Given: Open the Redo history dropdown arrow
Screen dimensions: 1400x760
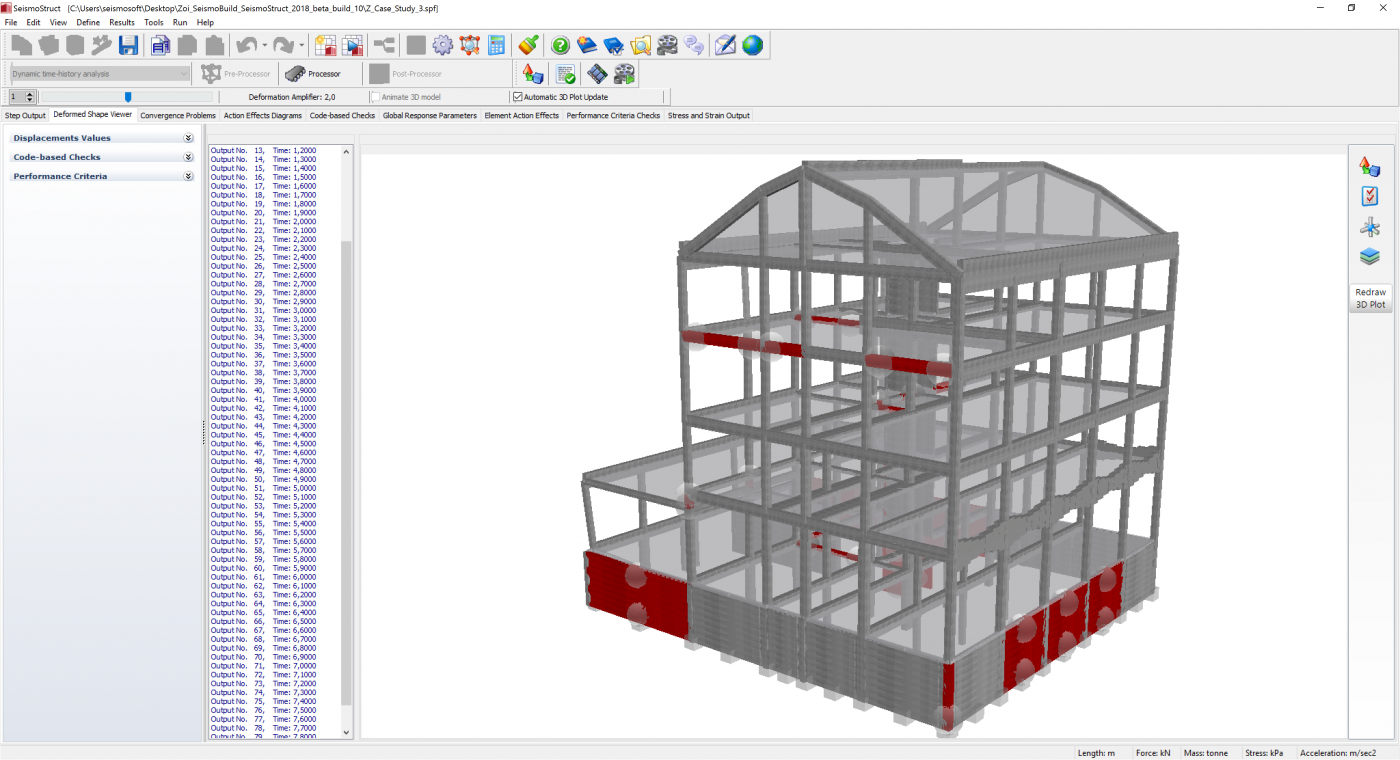Looking at the screenshot, I should 301,46.
